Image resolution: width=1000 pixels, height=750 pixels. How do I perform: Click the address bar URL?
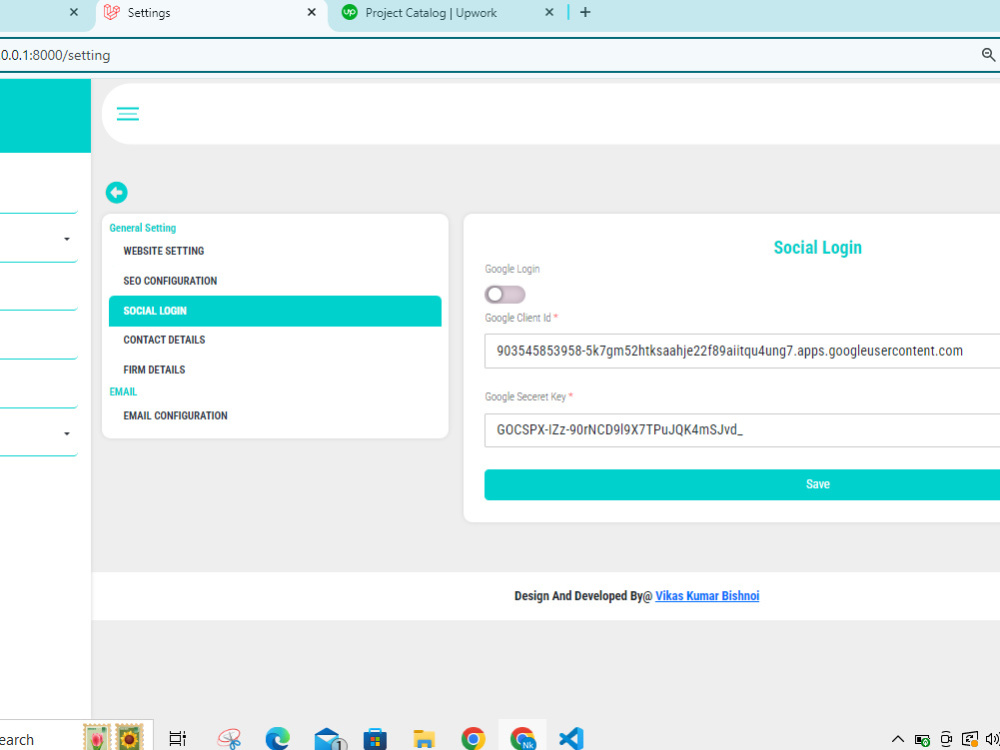click(55, 55)
